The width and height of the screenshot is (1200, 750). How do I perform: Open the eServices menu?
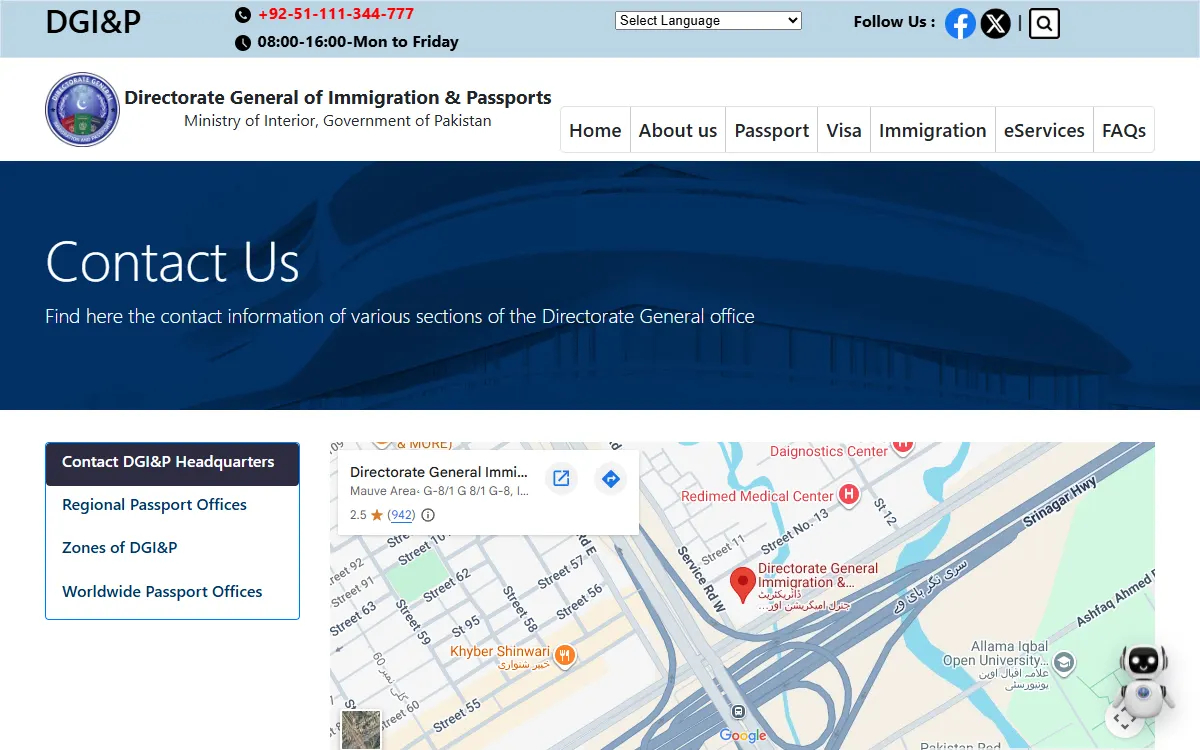1044,130
